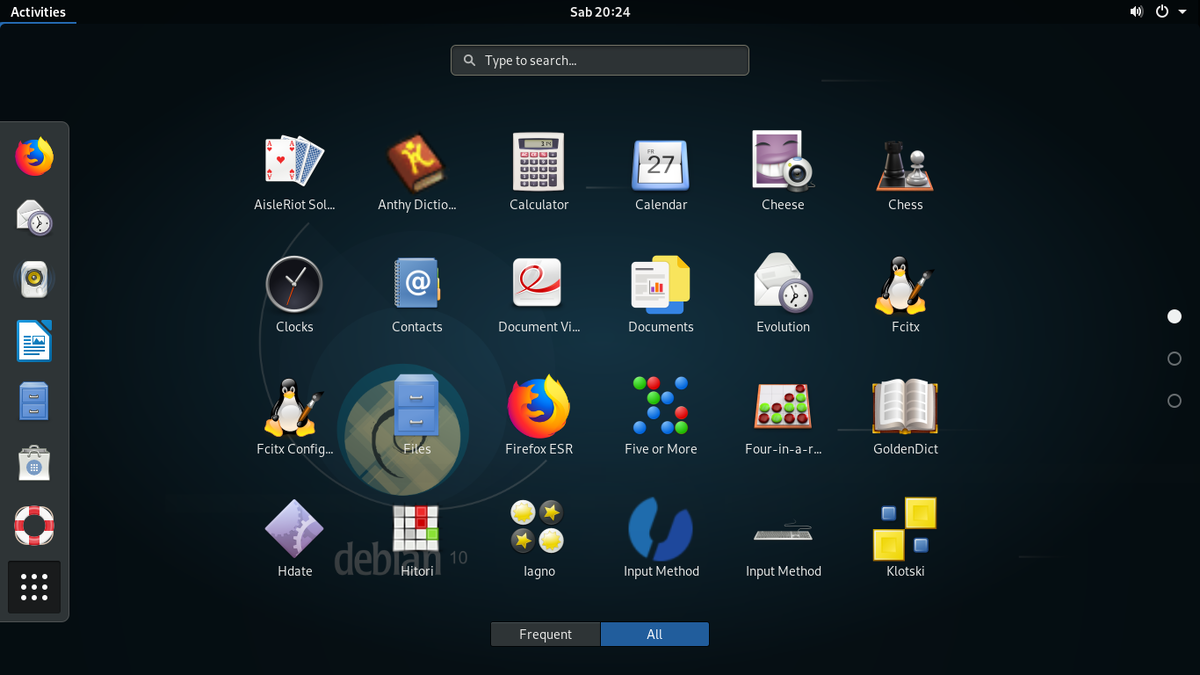
Task: Open Firefox from the dock
Action: (34, 157)
